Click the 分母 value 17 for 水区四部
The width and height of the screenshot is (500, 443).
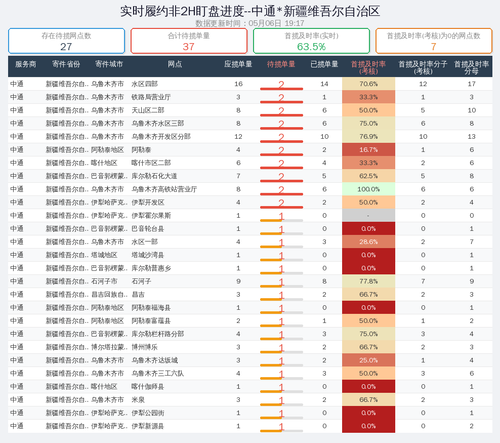(x=471, y=84)
